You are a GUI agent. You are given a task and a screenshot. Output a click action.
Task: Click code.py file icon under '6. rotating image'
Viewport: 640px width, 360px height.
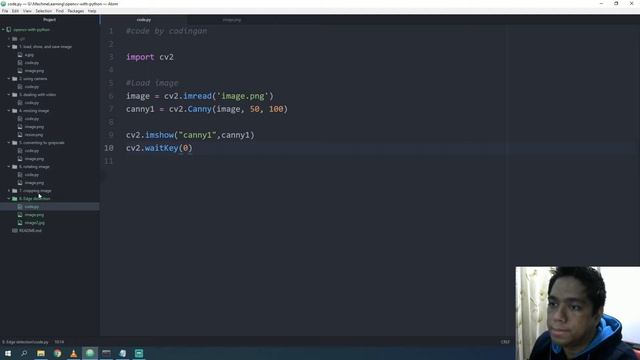coord(20,175)
